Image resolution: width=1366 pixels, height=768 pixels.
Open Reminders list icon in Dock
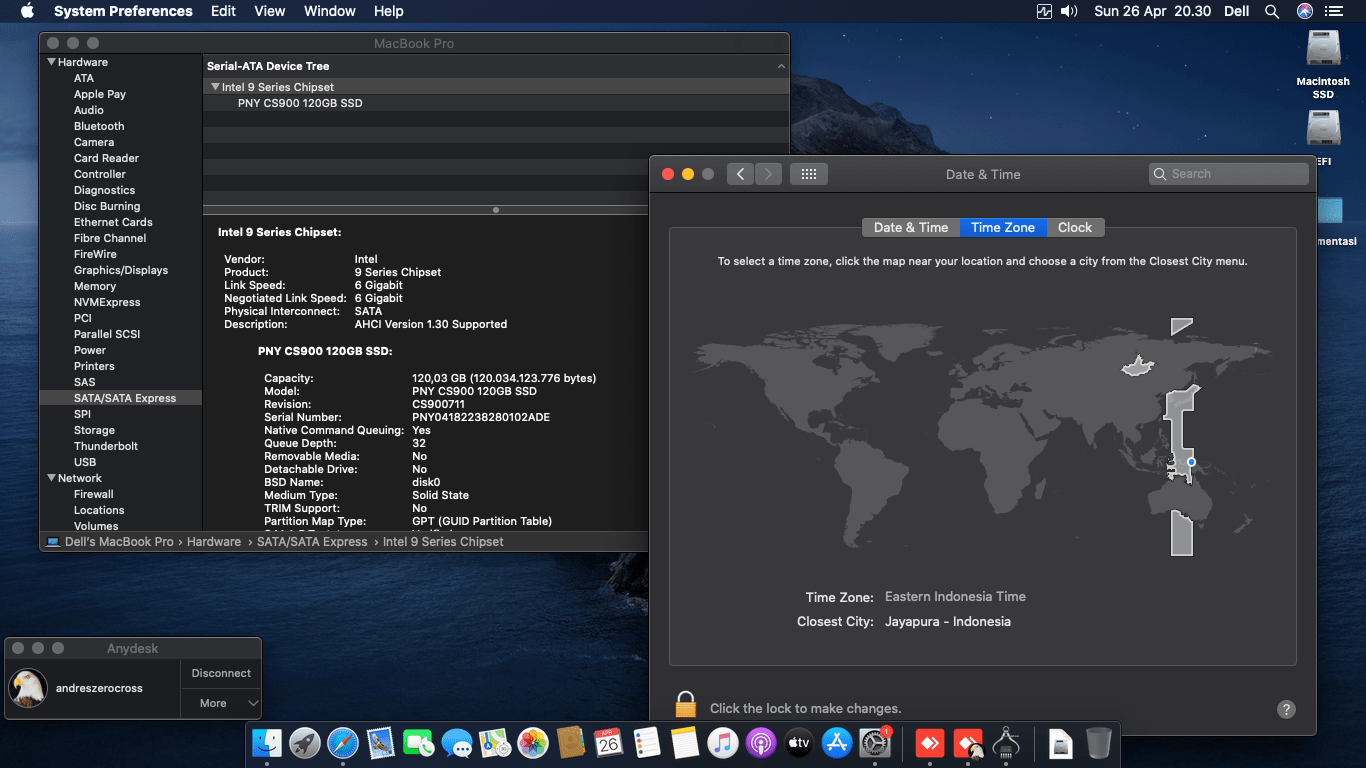pyautogui.click(x=647, y=743)
